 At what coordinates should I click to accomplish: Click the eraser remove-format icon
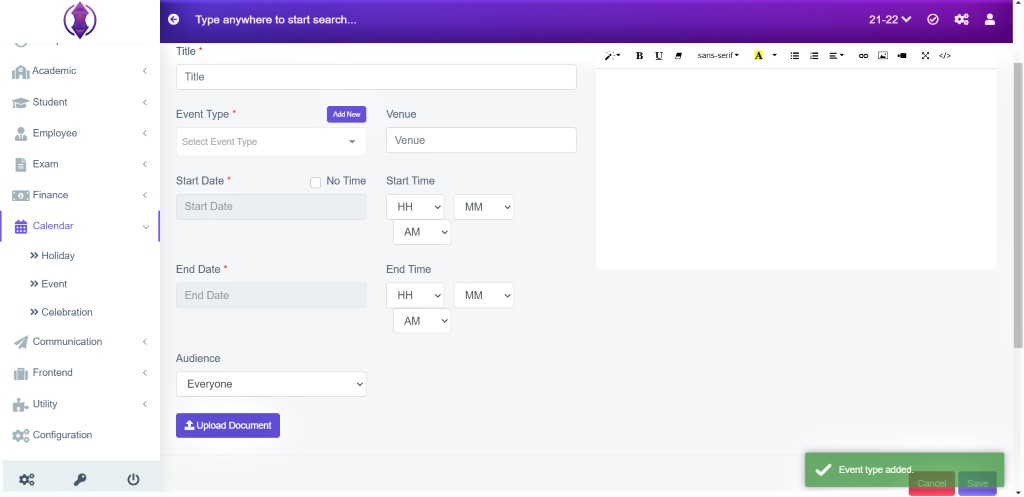click(x=679, y=56)
